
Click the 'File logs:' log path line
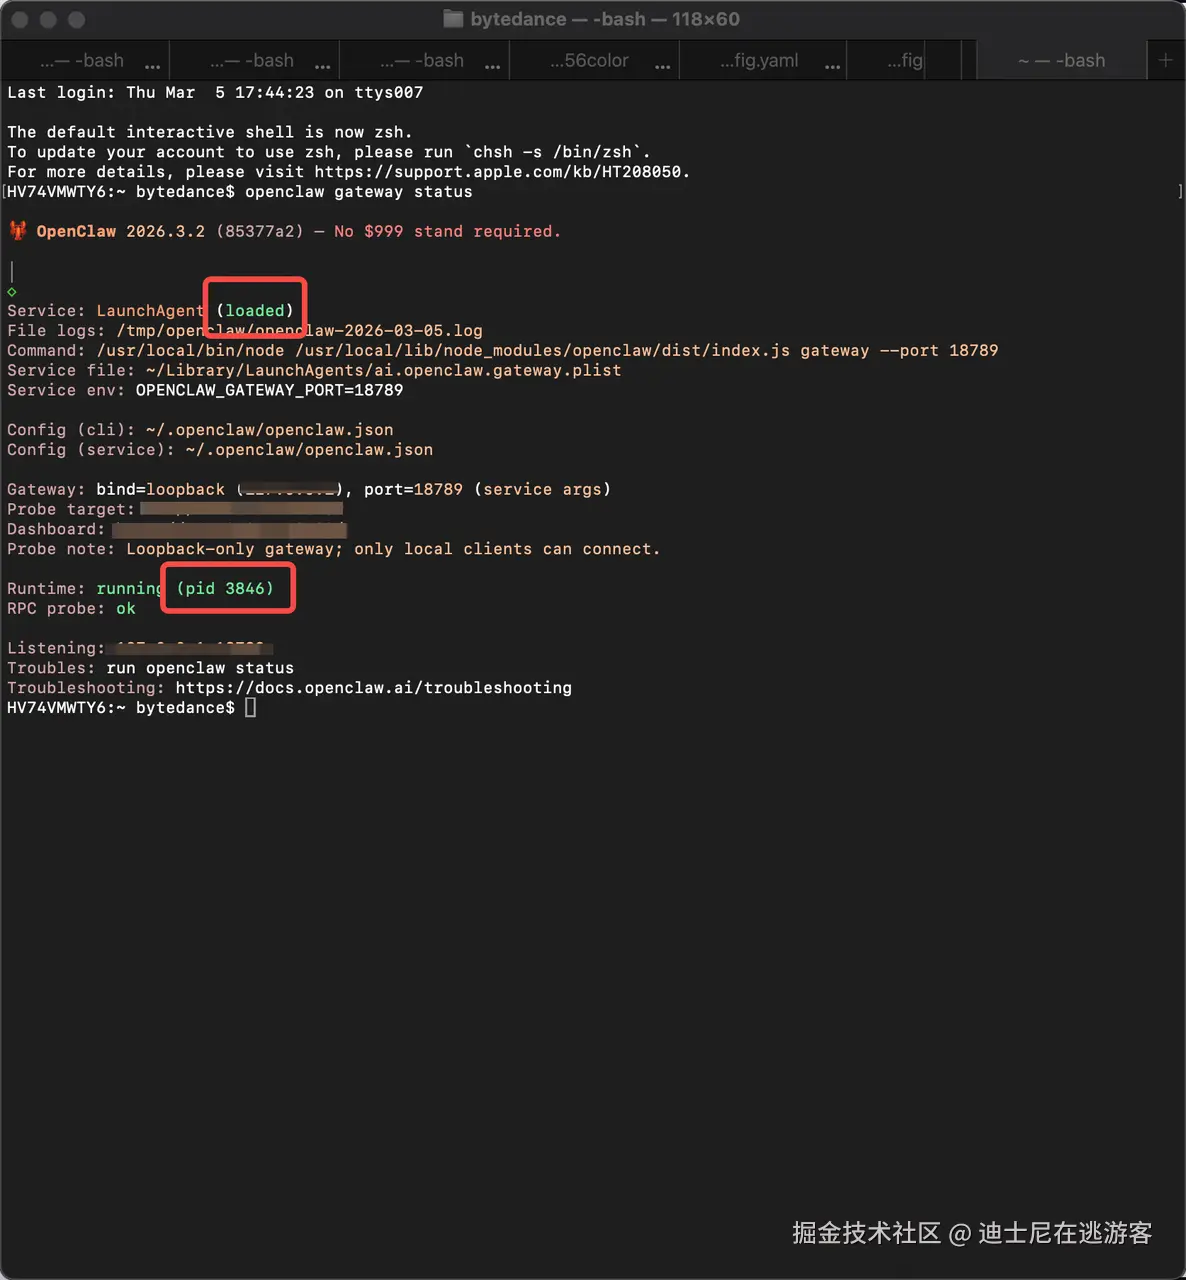pos(244,331)
